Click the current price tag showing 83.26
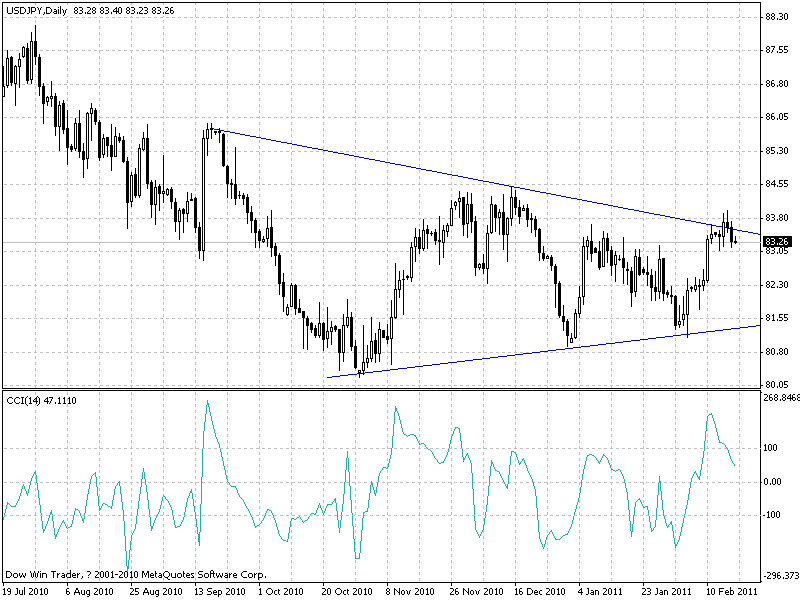 776,240
